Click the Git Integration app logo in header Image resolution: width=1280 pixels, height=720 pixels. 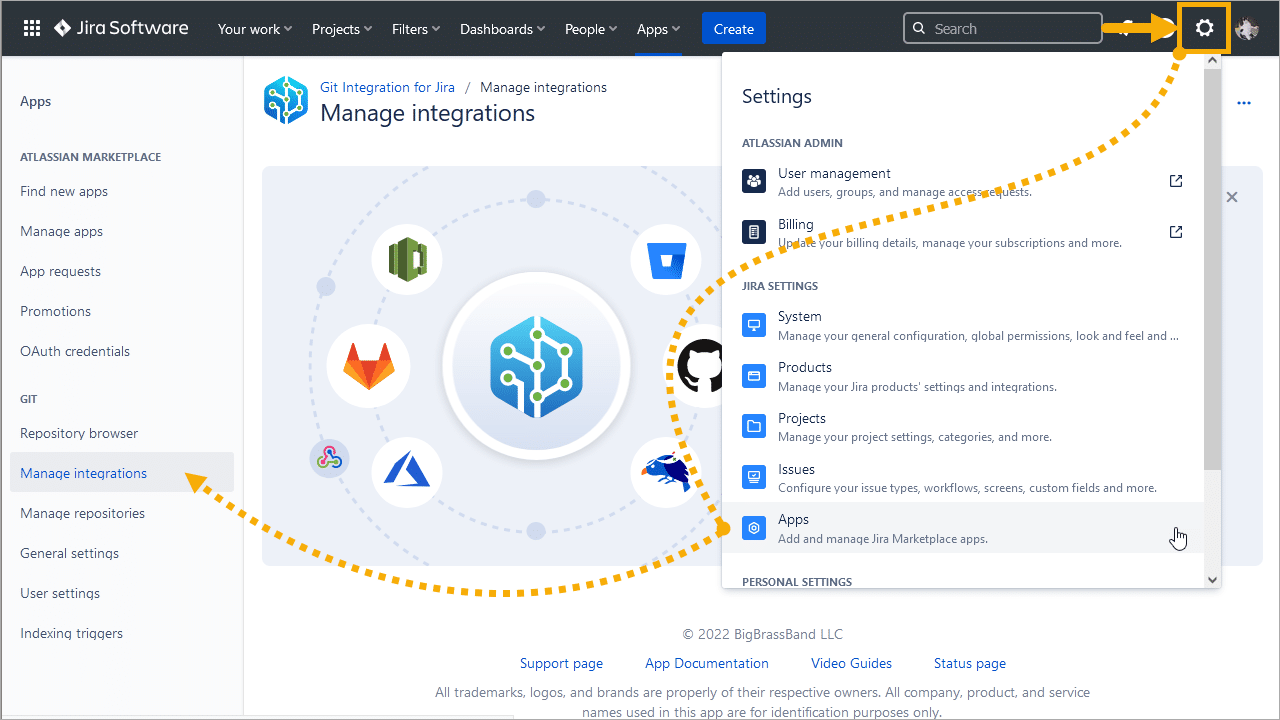(286, 100)
